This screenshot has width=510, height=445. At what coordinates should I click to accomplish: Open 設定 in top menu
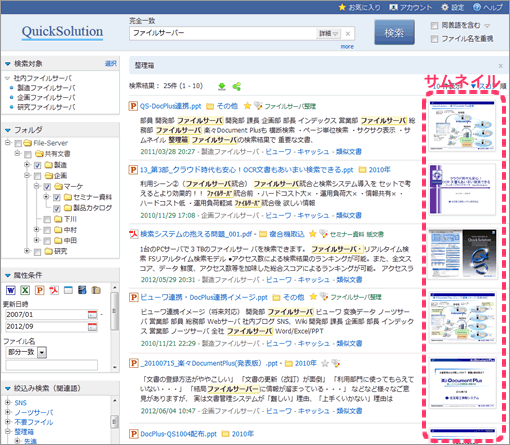tap(452, 7)
